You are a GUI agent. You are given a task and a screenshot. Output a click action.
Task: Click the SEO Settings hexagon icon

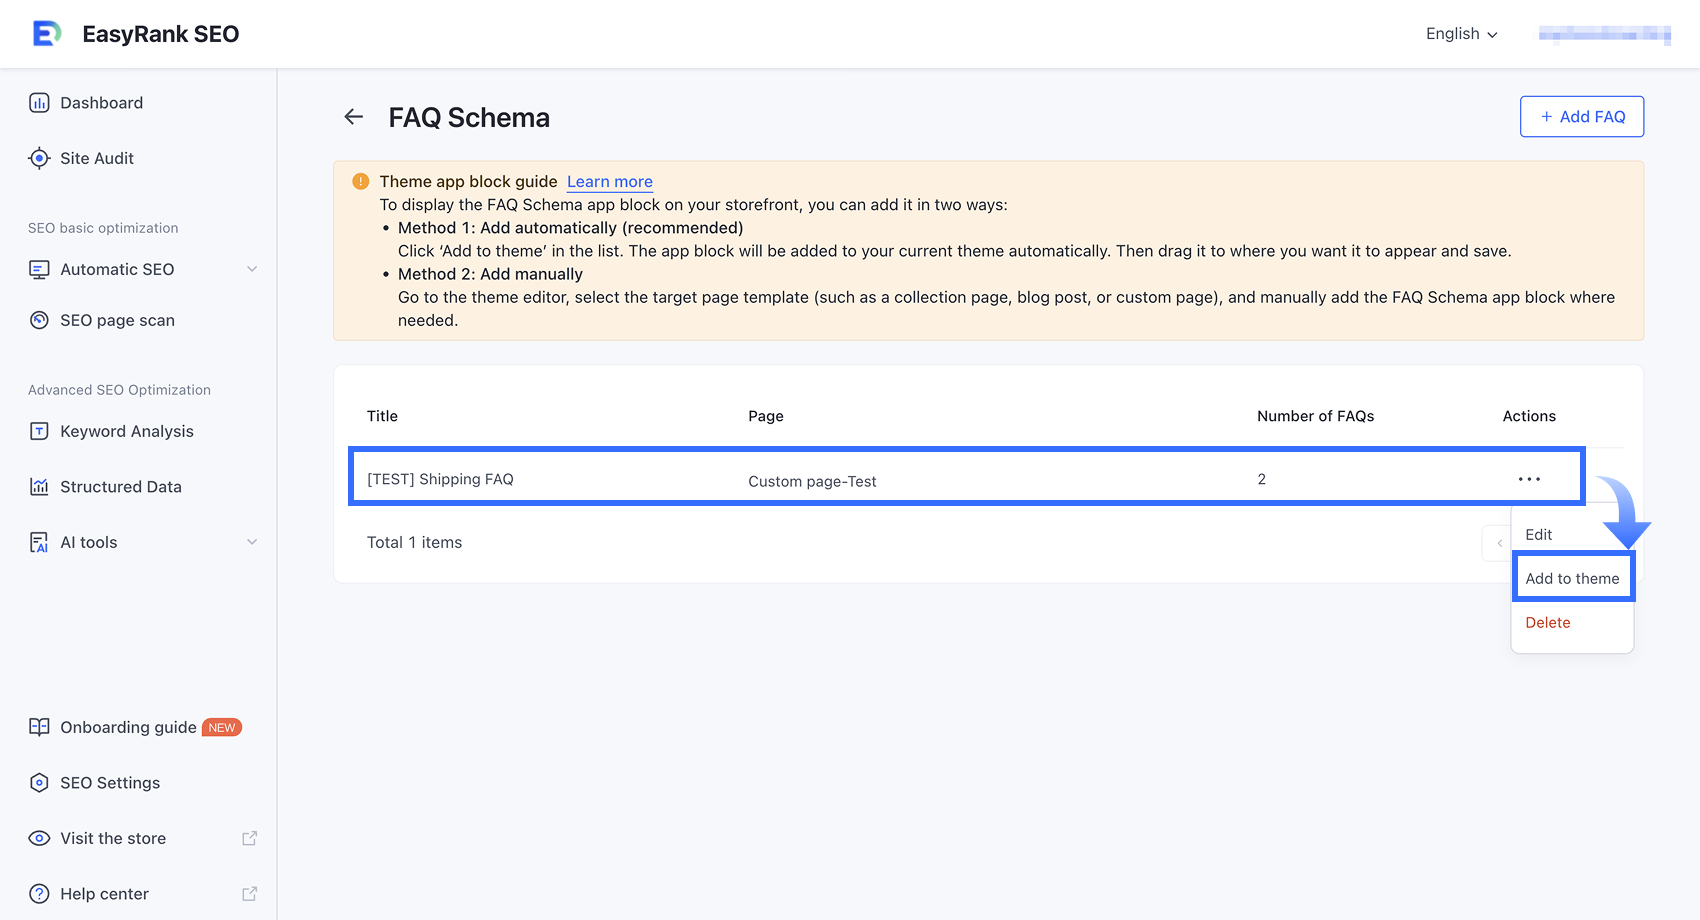(39, 783)
